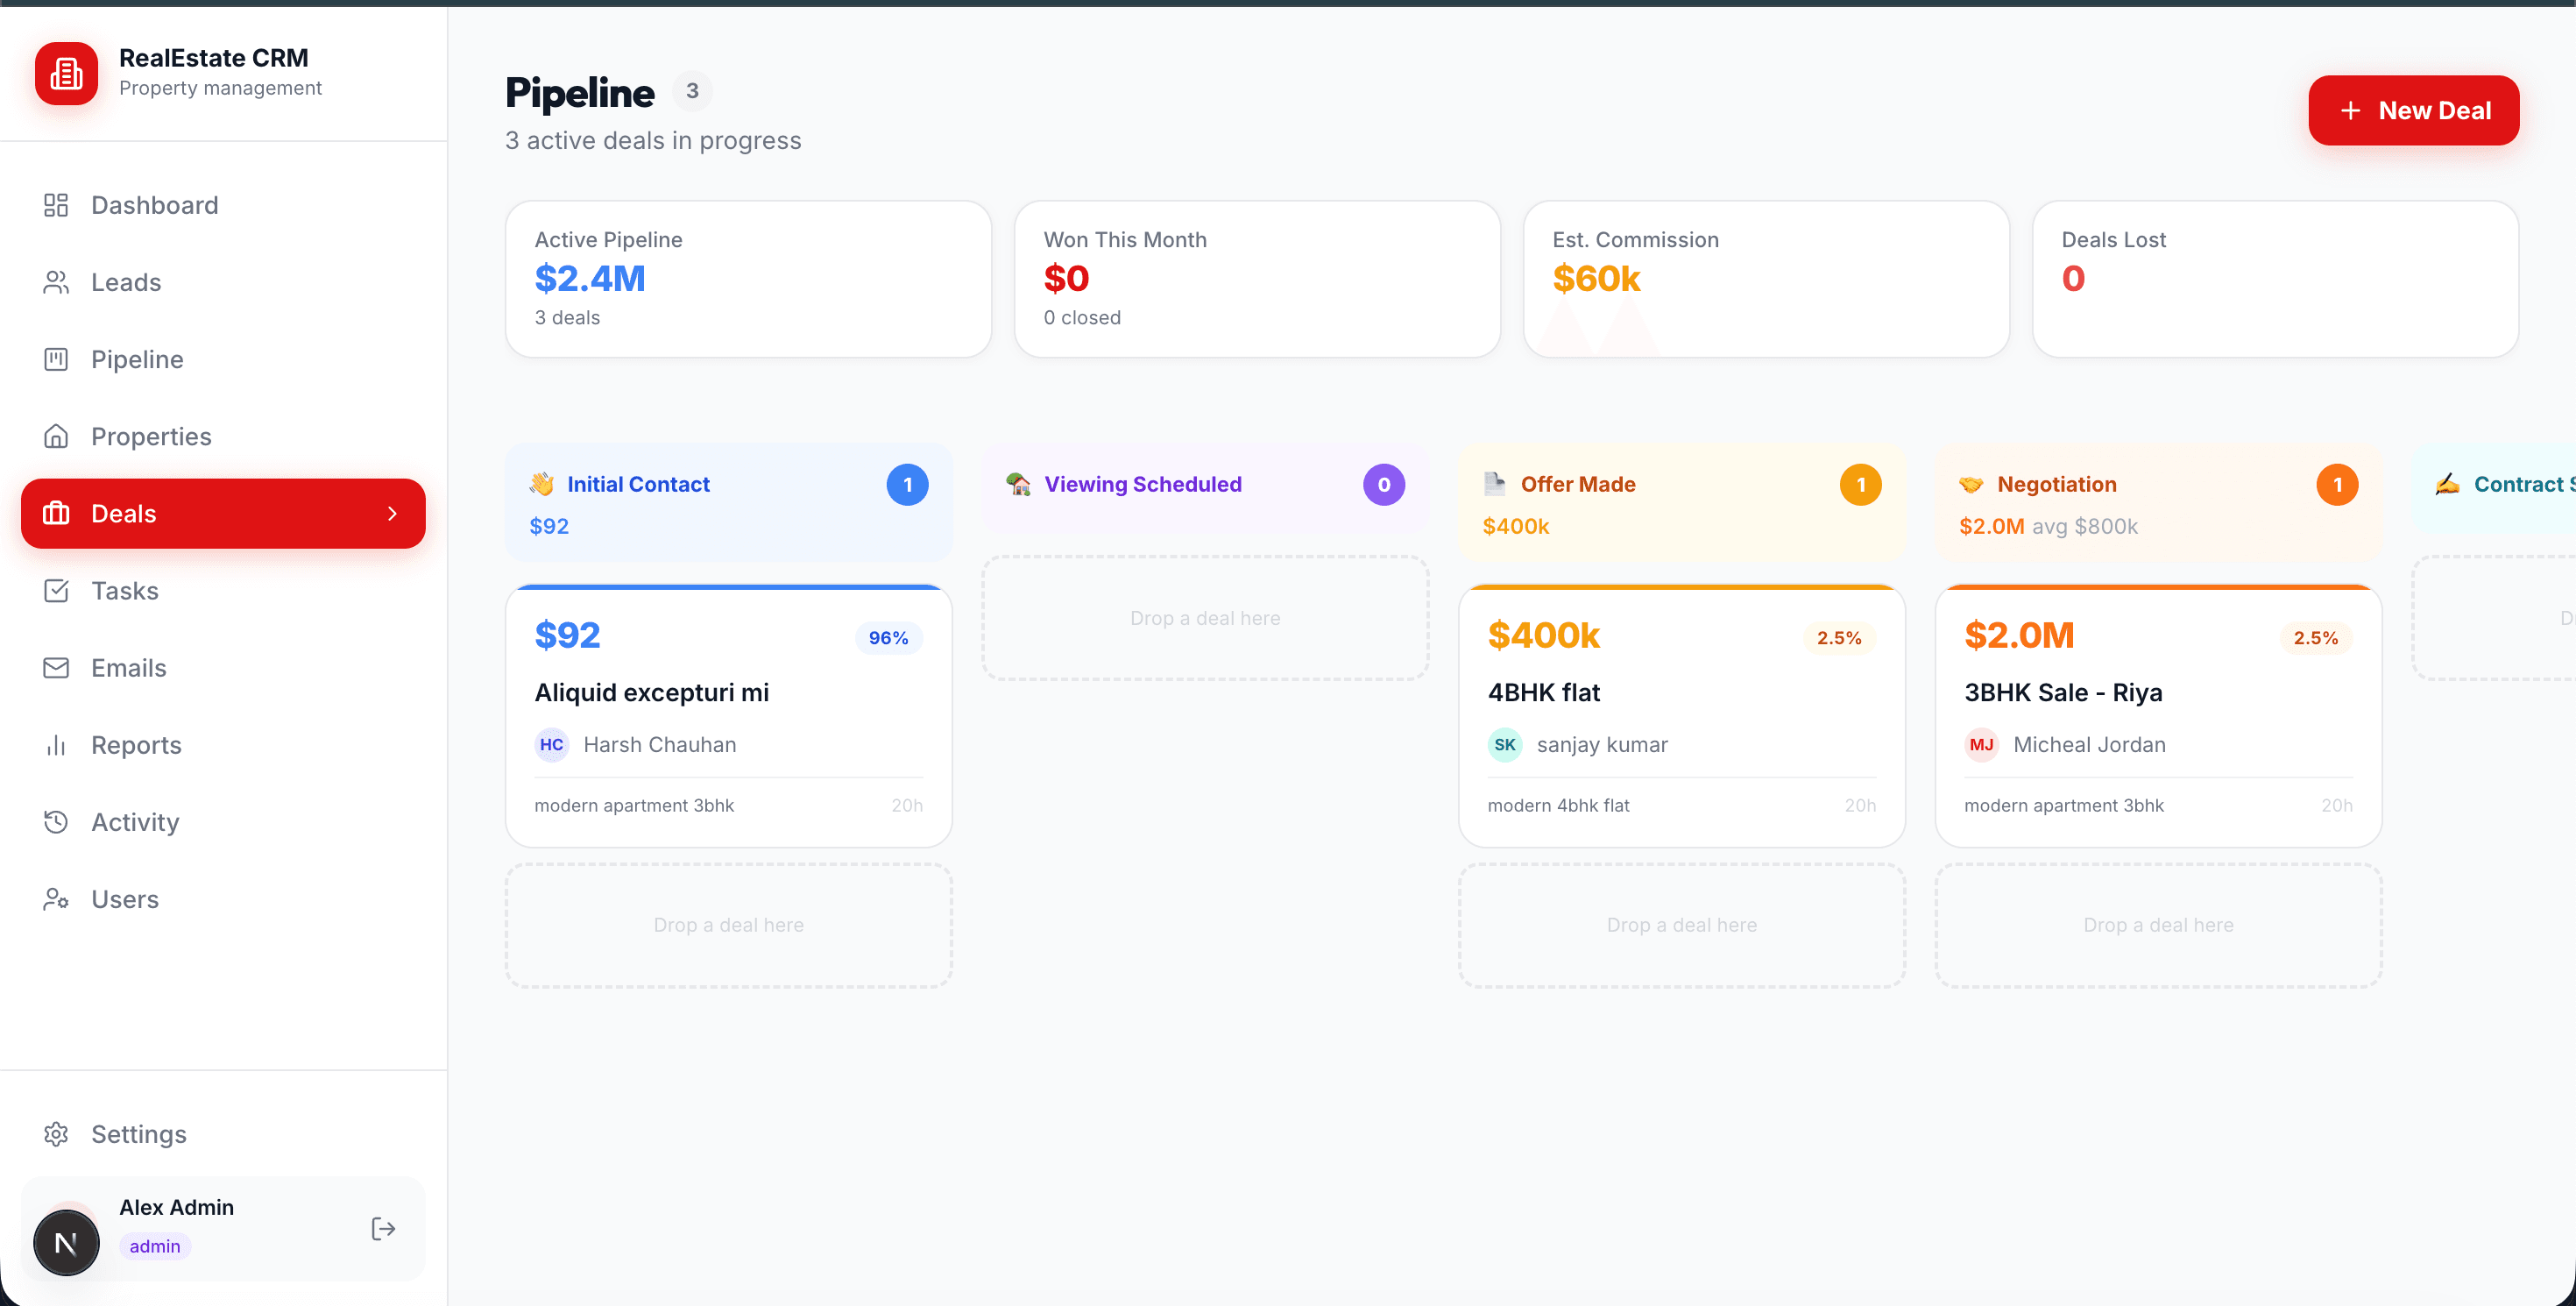This screenshot has width=2576, height=1306.
Task: Click the admin role badge
Action: coord(154,1246)
